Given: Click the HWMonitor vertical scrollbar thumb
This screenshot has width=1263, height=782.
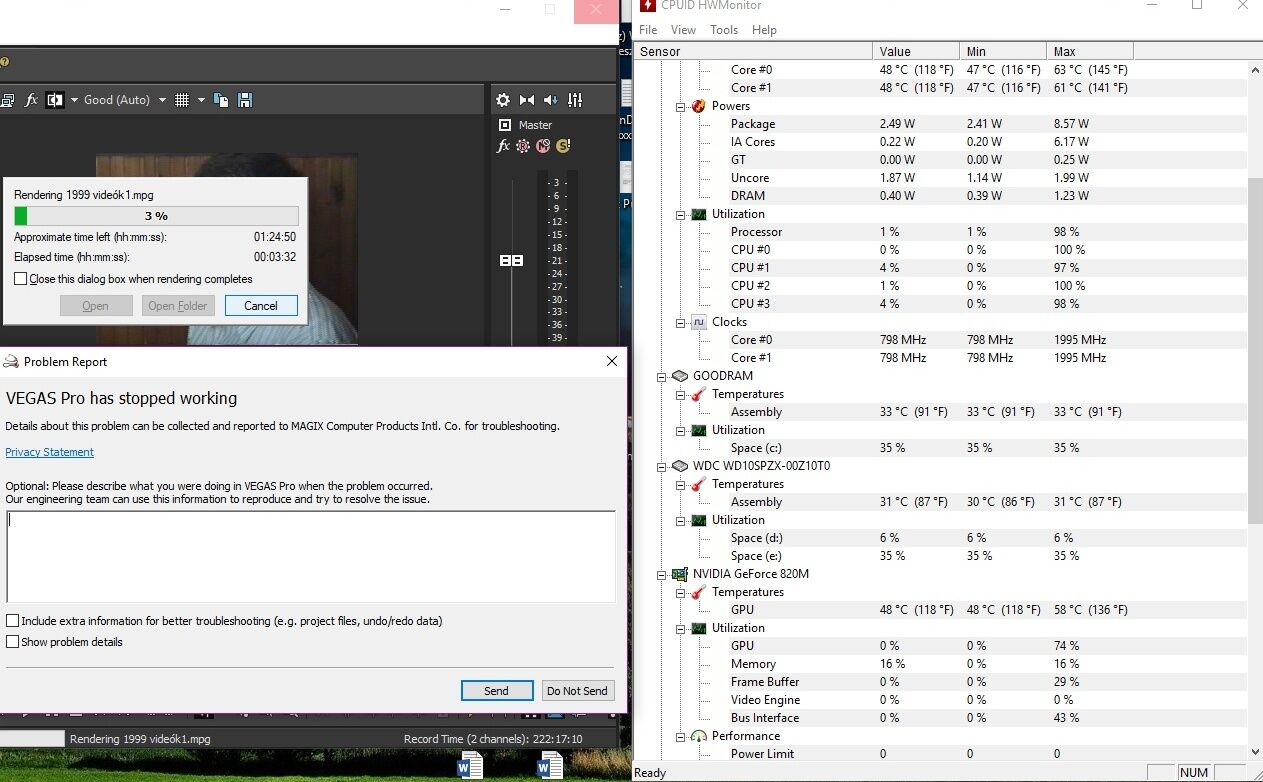Looking at the screenshot, I should click(x=1256, y=350).
